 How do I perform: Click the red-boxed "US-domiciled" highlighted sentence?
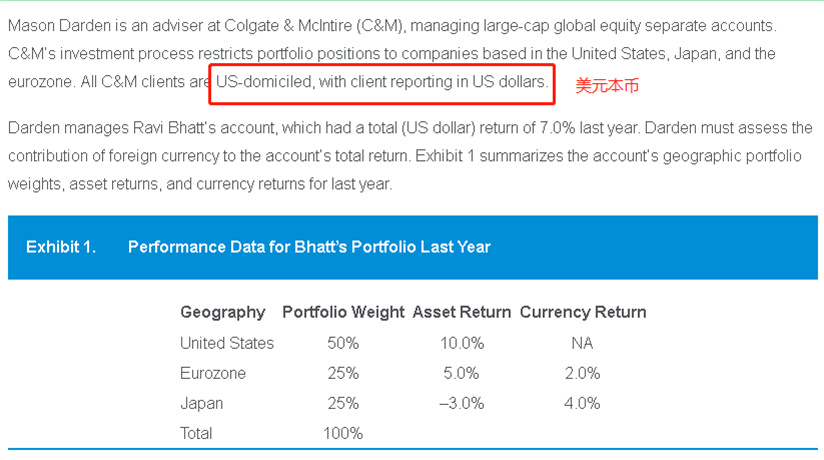[380, 82]
